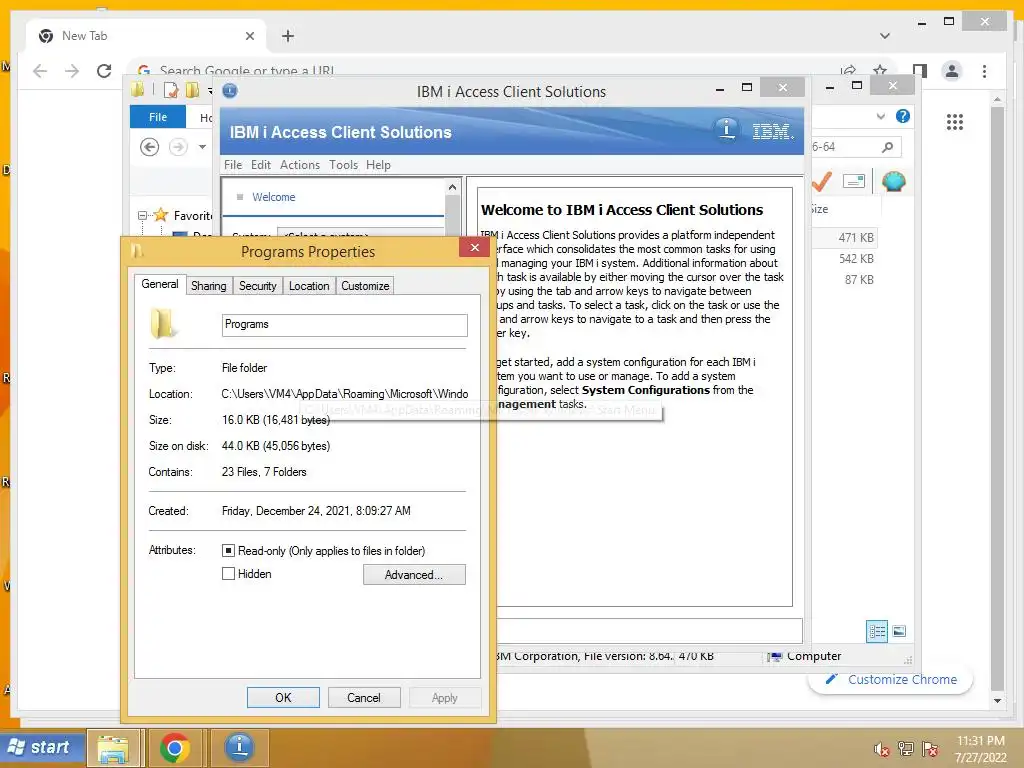1024x768 pixels.
Task: Select Welcome in IBM i Access sidebar
Action: coord(273,197)
